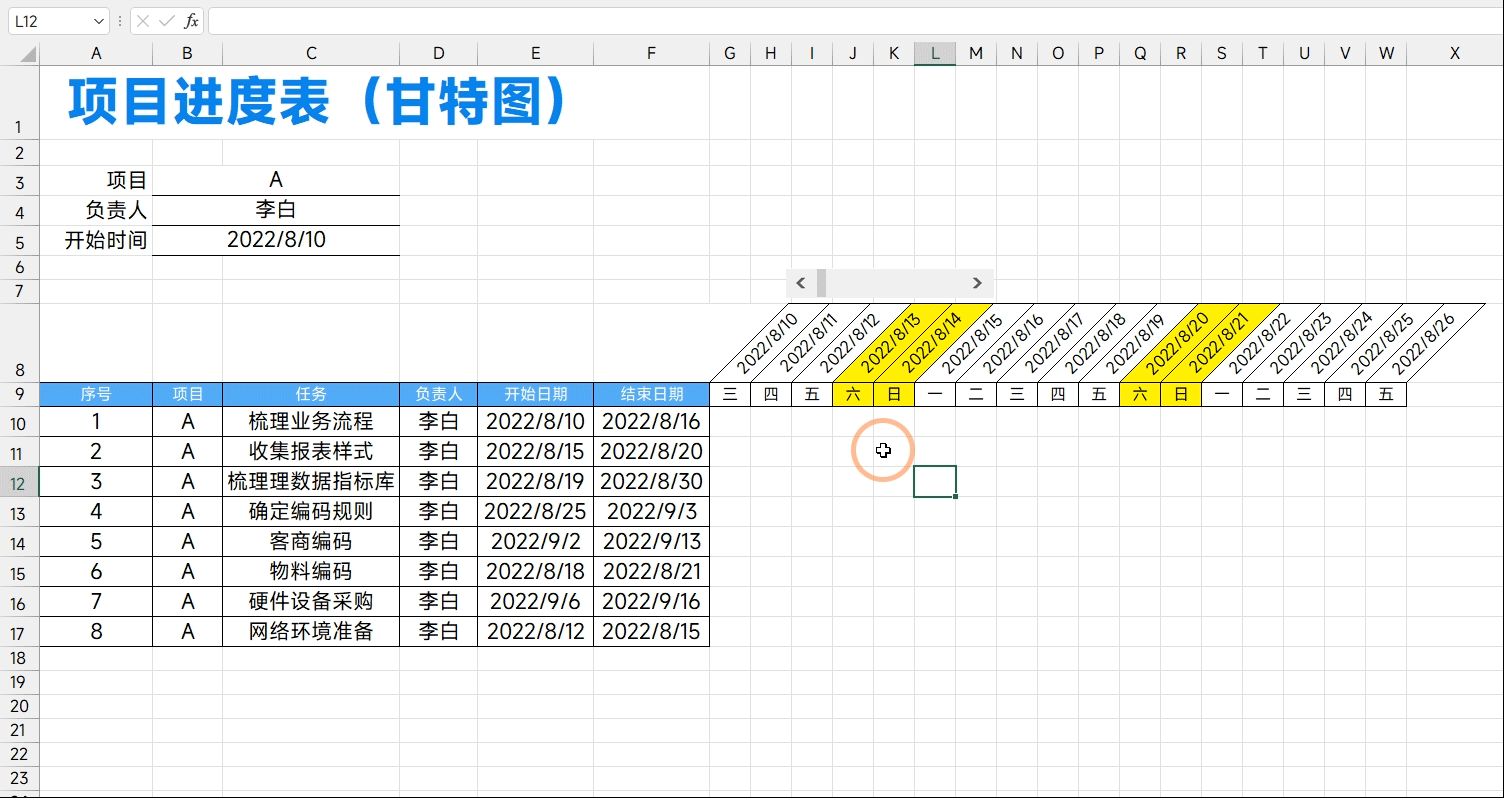This screenshot has width=1504, height=798.
Task: Click end date 2022/8/16 of 梳理业务流程
Action: point(651,422)
